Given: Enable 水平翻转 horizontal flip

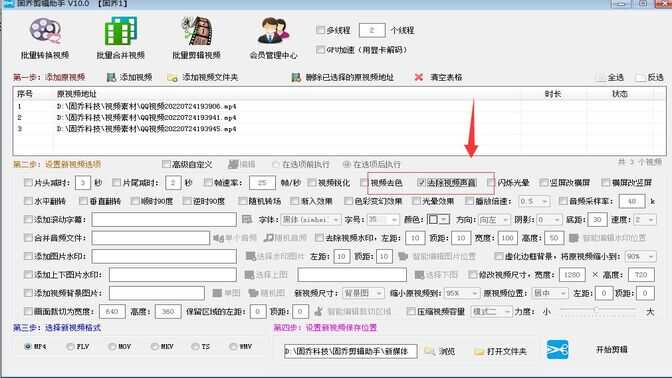Looking at the screenshot, I should 28,201.
